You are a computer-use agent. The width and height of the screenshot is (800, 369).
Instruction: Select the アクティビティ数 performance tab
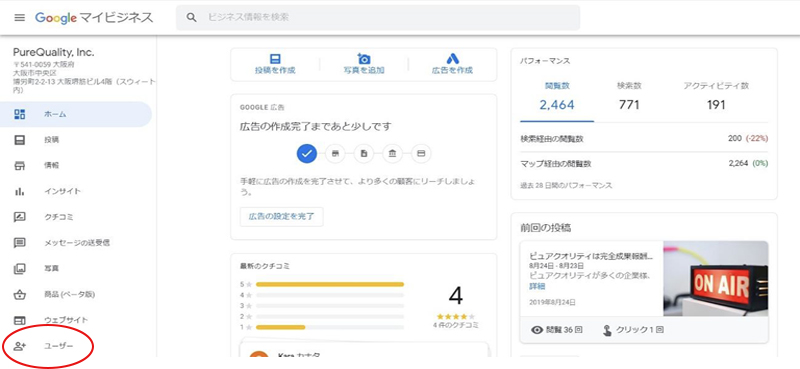coord(716,97)
